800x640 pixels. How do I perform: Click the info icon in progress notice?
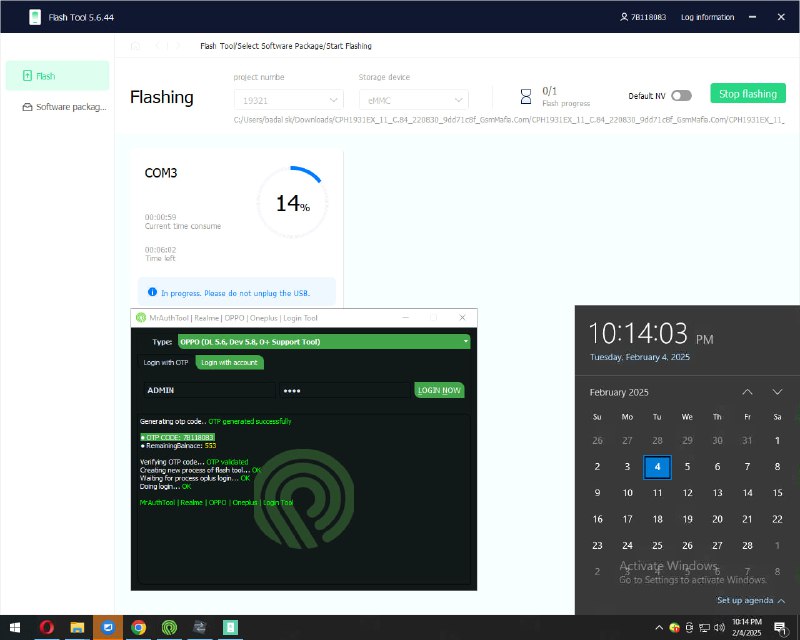pos(152,292)
